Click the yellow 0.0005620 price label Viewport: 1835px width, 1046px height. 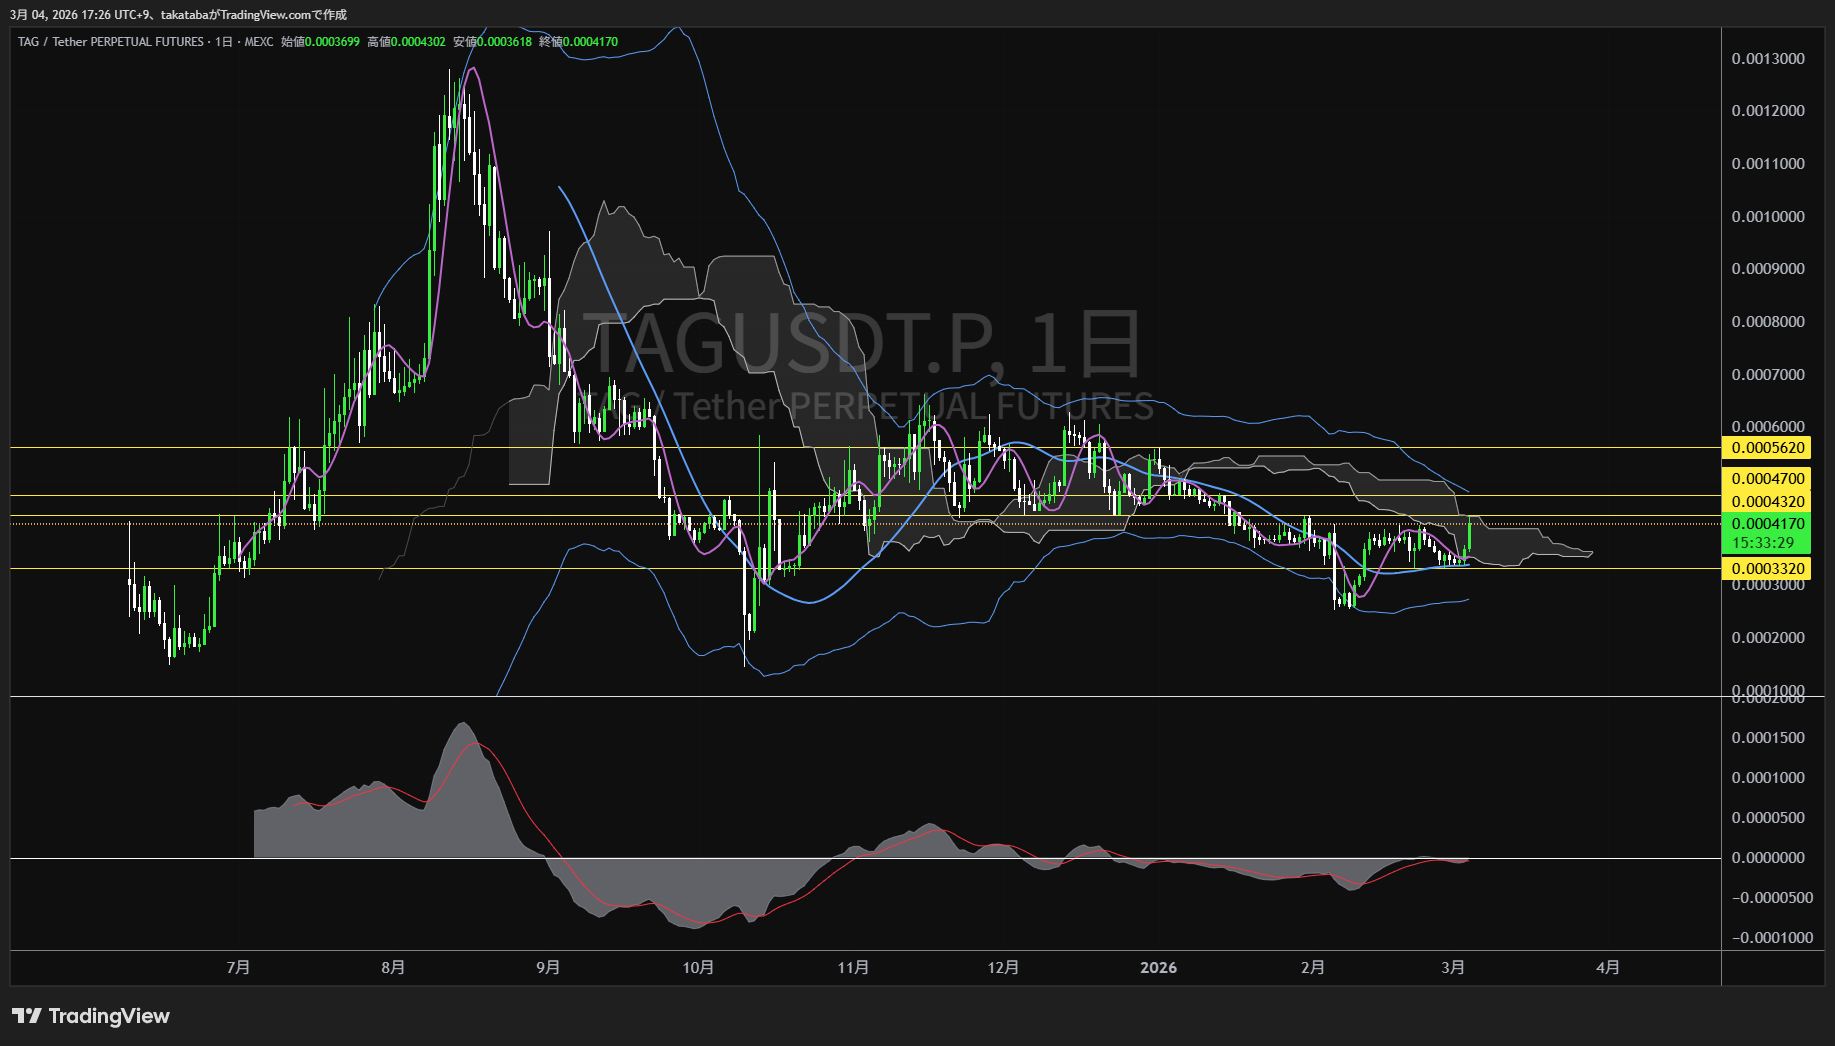(x=1767, y=448)
